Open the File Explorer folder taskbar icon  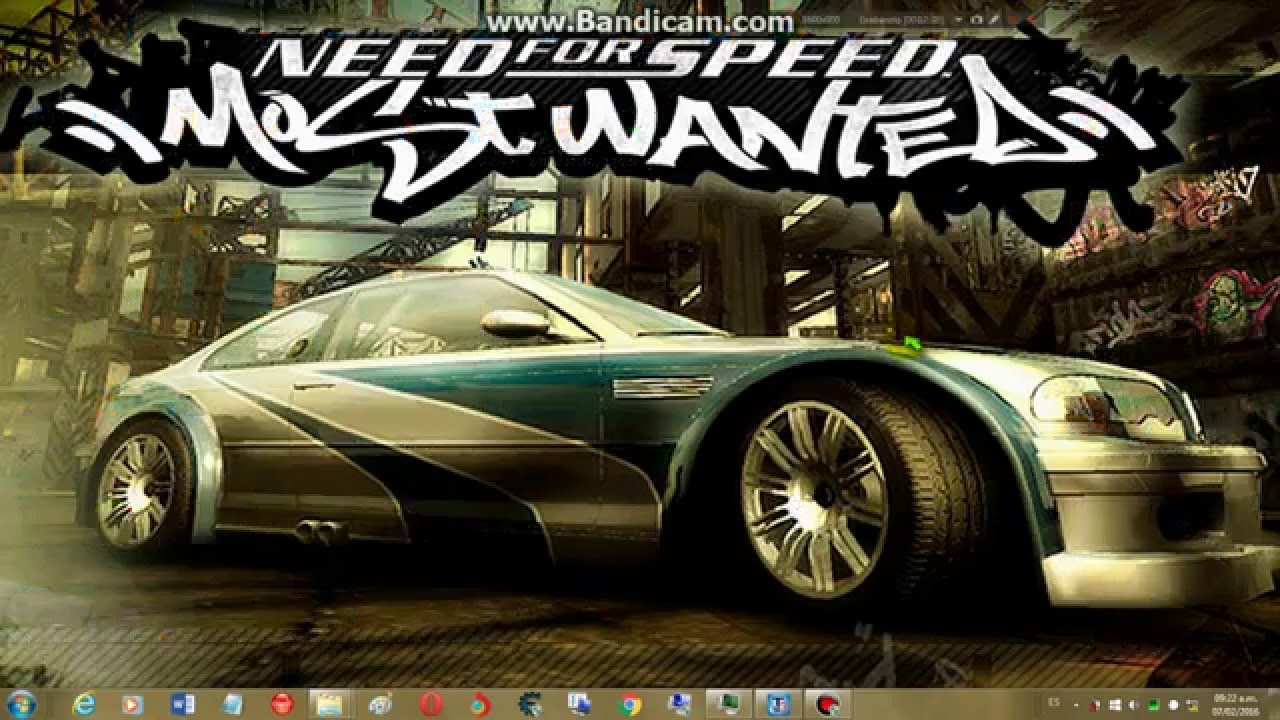click(329, 704)
